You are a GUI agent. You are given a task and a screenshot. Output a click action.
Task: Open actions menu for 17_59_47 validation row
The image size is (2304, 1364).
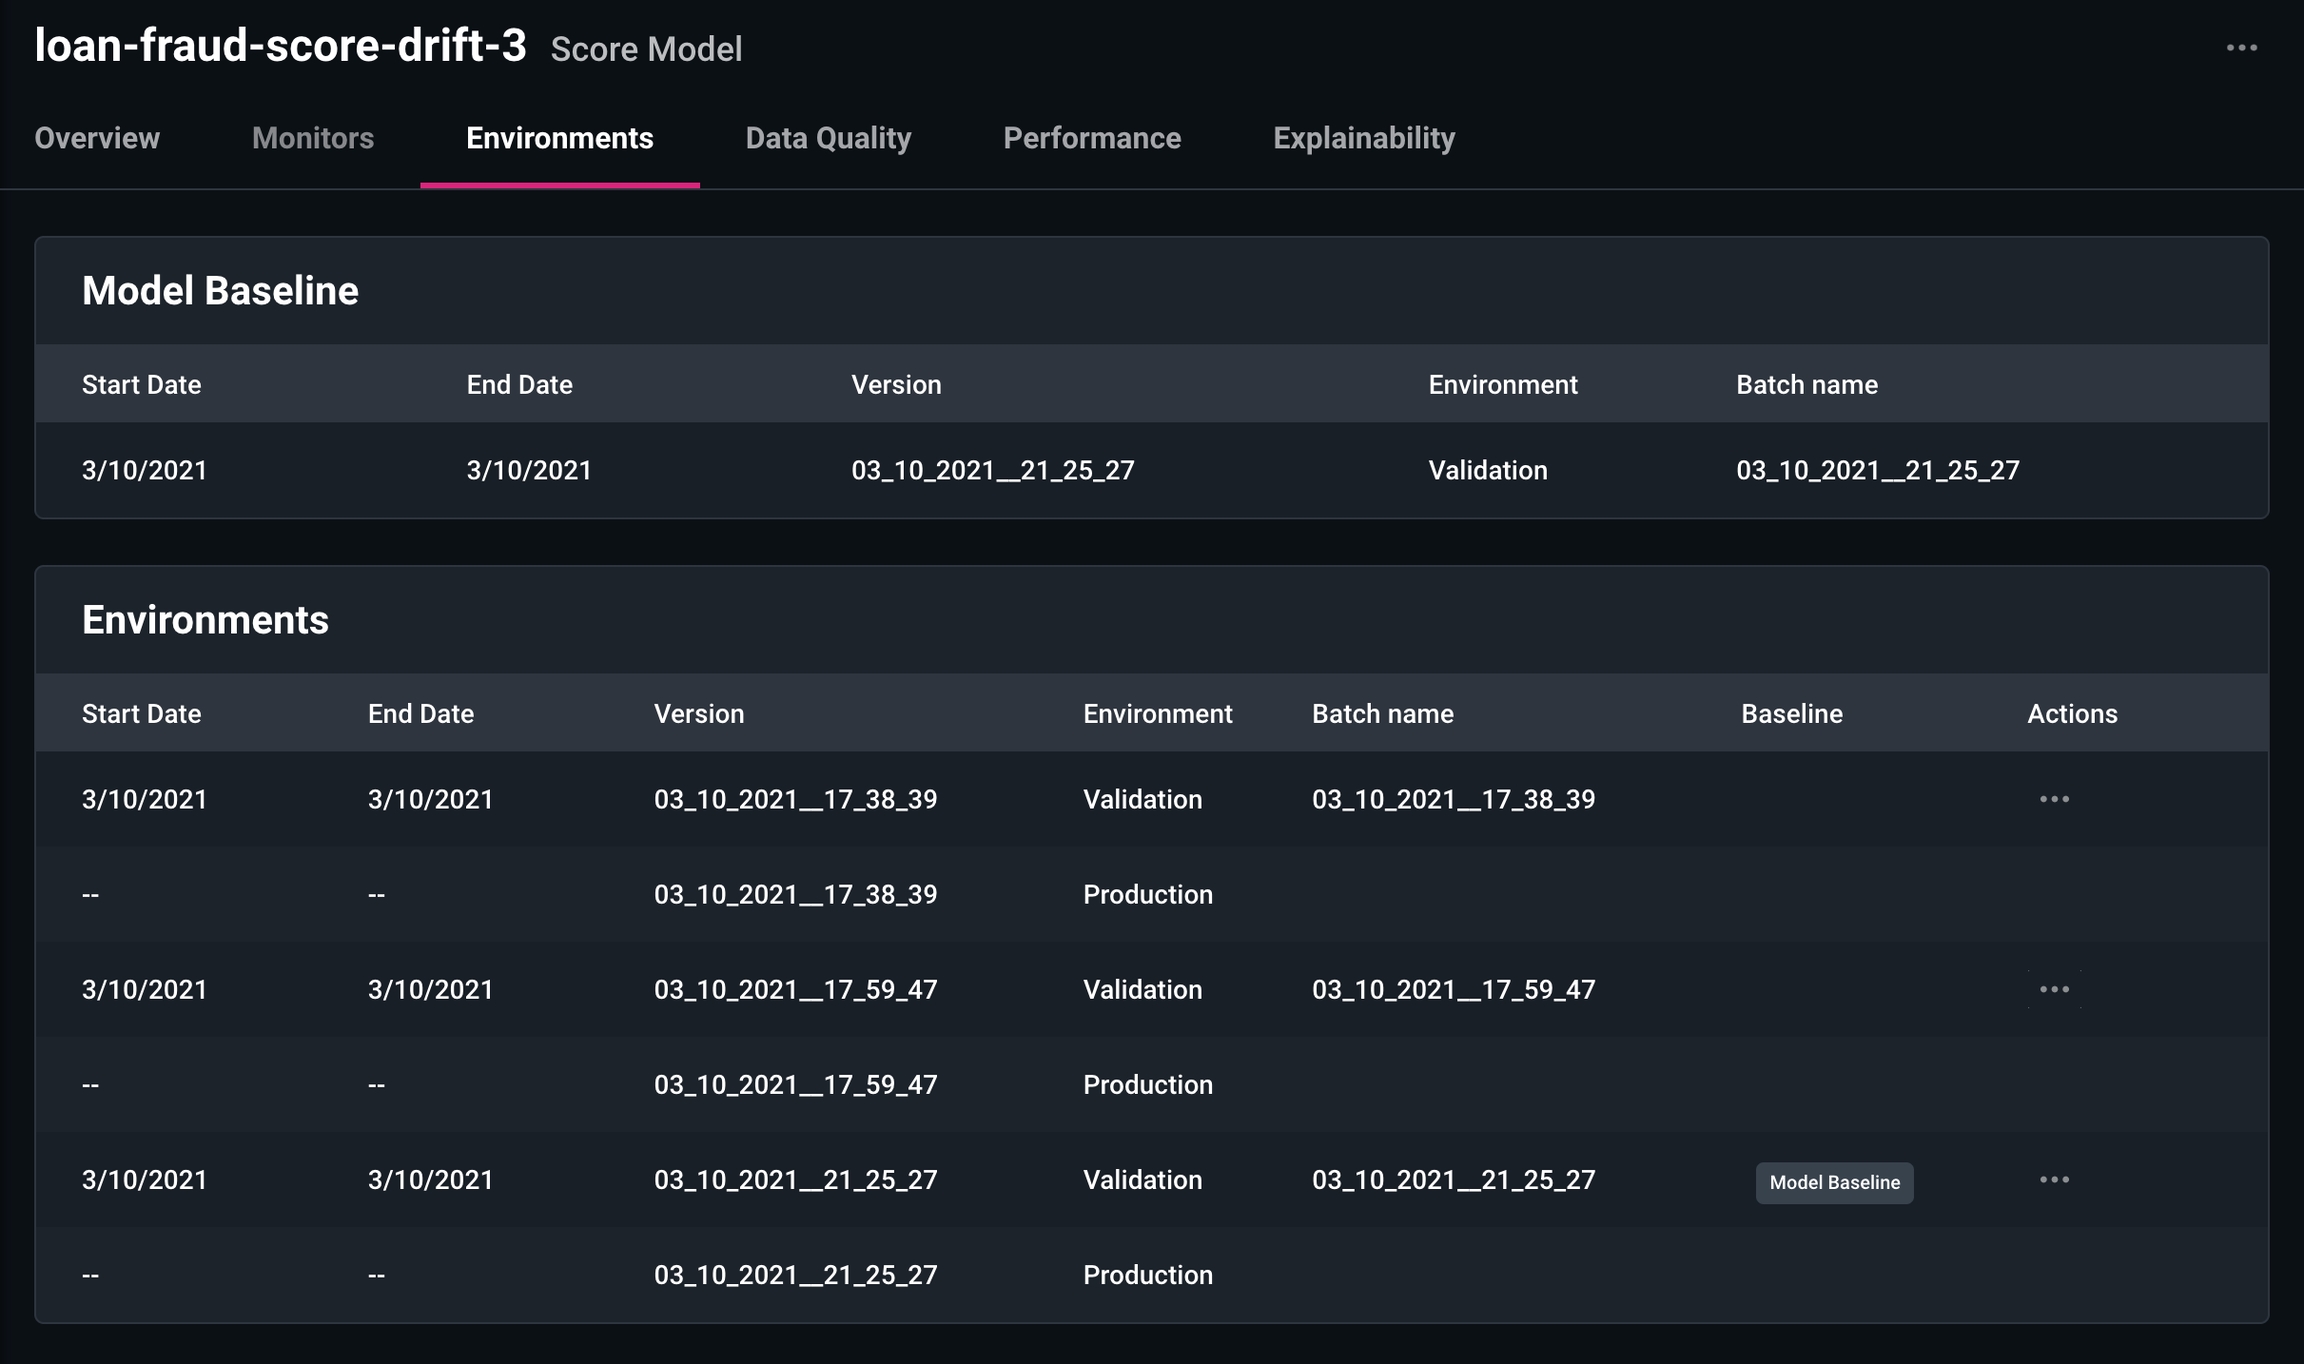[2054, 989]
